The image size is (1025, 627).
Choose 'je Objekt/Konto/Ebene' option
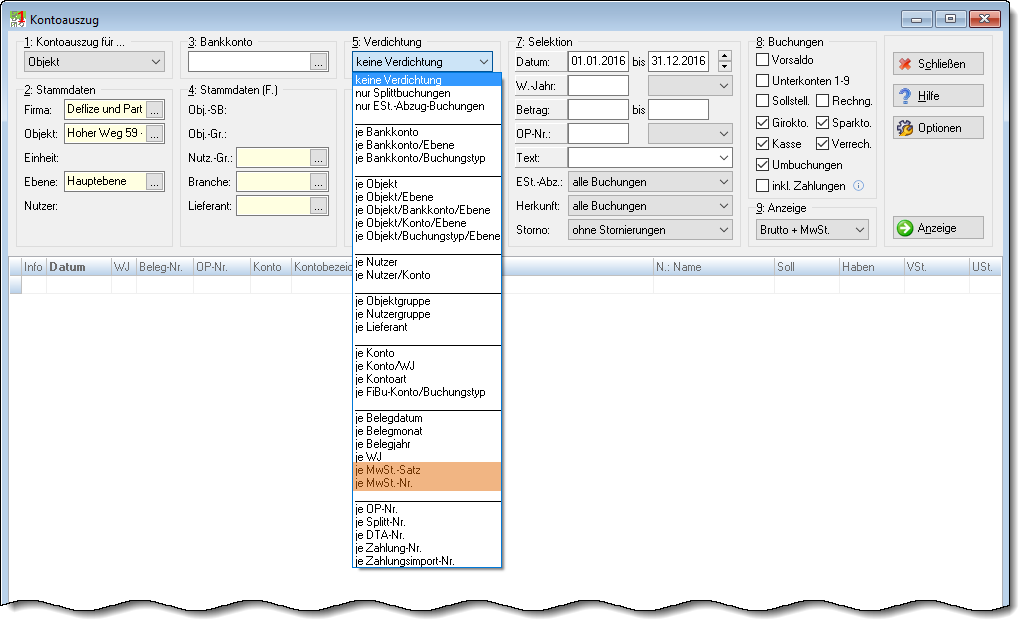(427, 223)
